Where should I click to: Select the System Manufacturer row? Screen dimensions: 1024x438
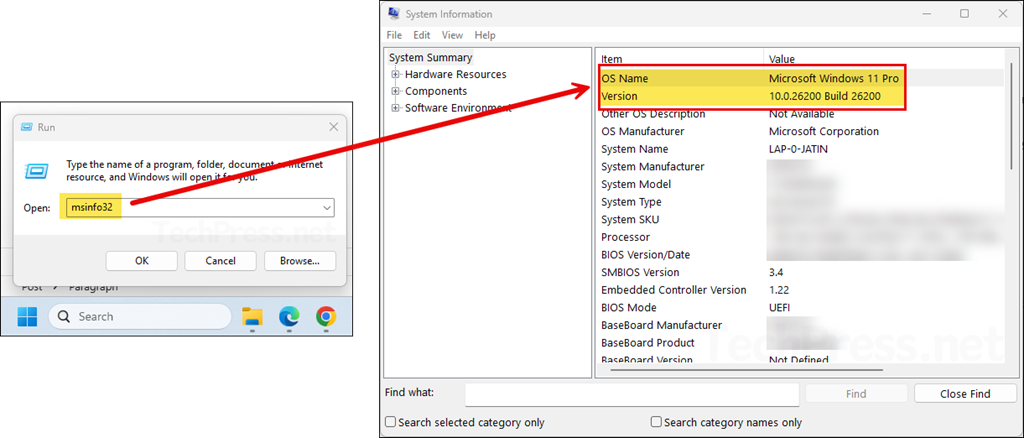[x=801, y=166]
